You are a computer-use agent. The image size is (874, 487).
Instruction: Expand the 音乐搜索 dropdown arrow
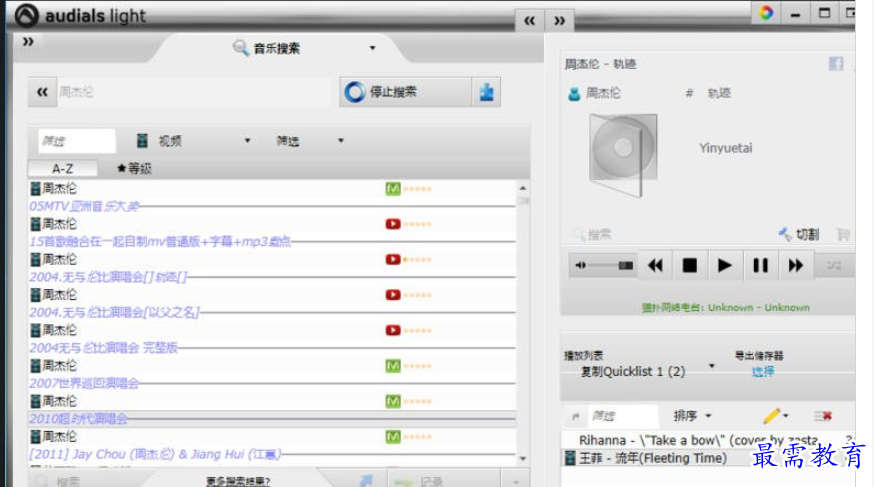pos(372,48)
